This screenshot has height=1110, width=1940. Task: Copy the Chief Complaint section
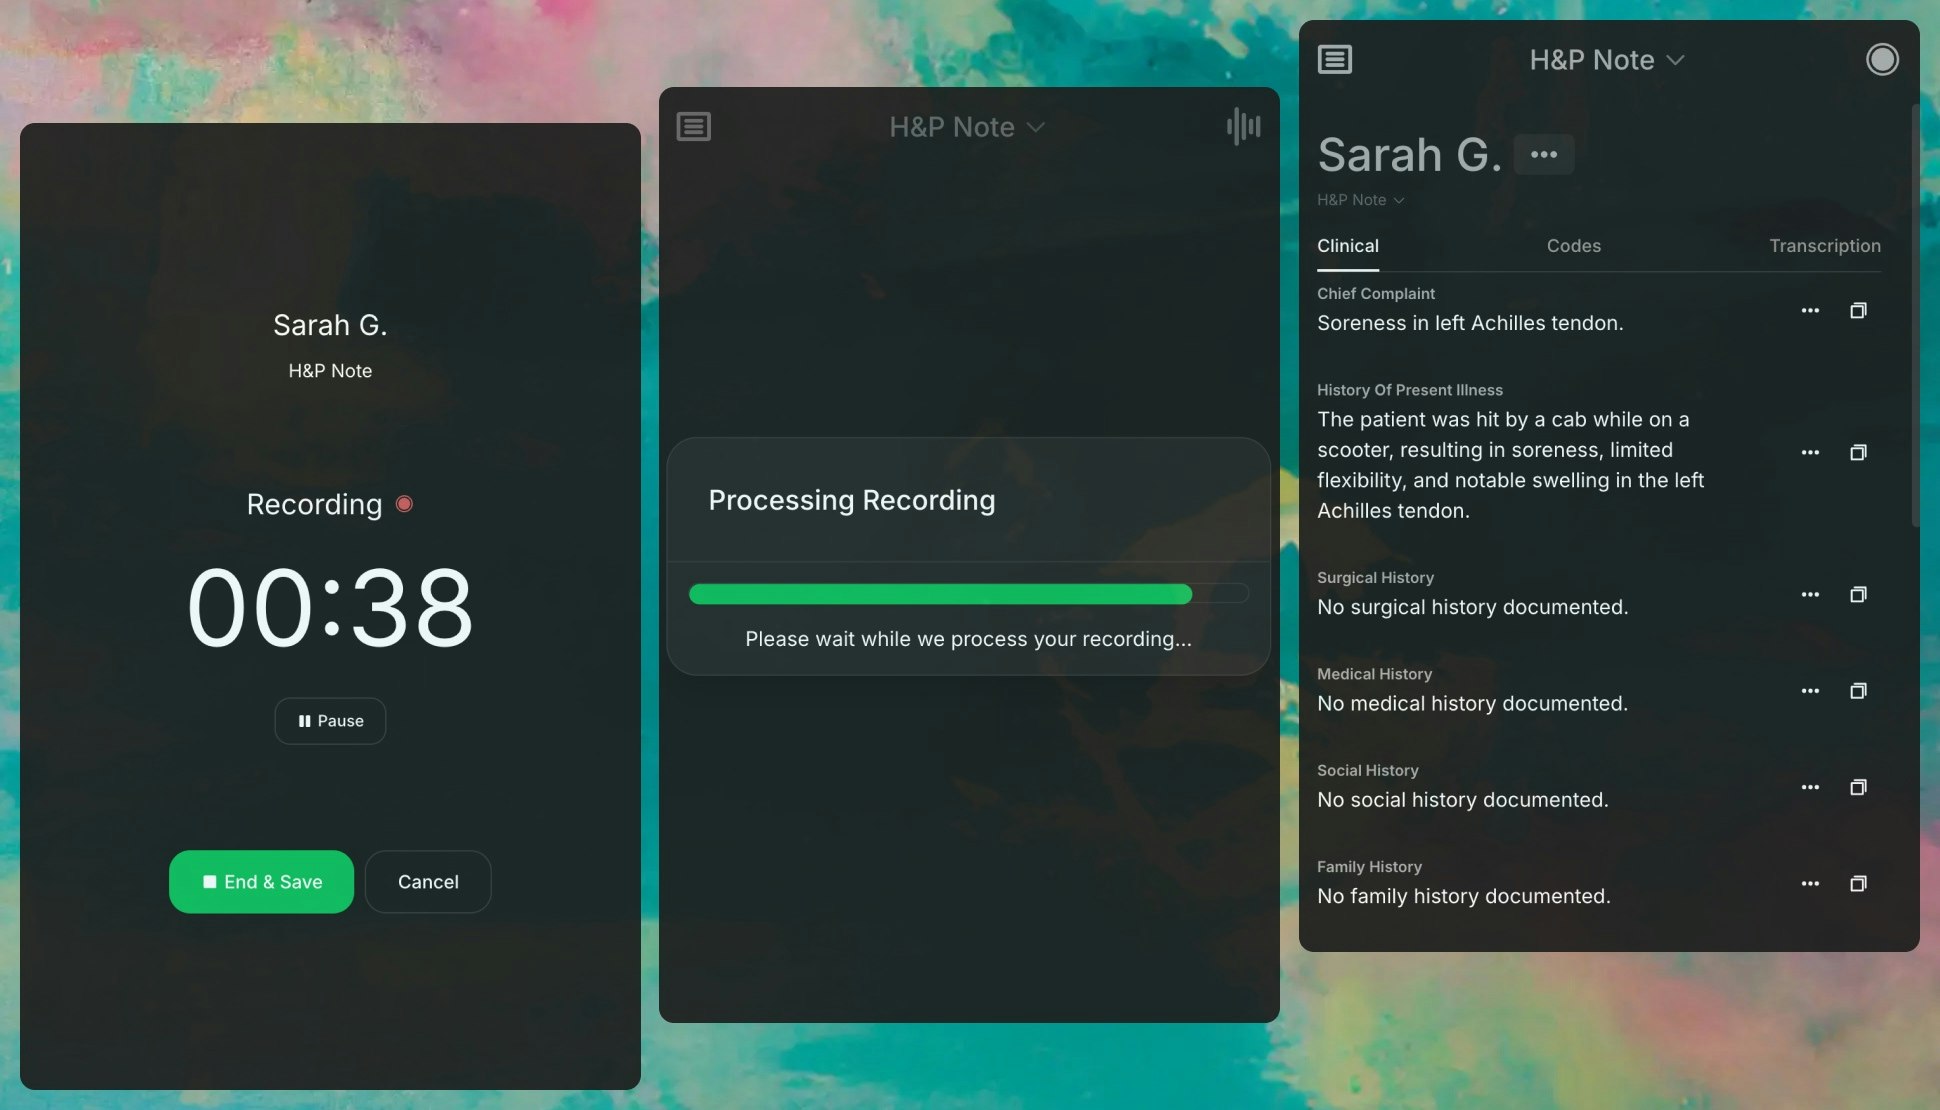1858,311
